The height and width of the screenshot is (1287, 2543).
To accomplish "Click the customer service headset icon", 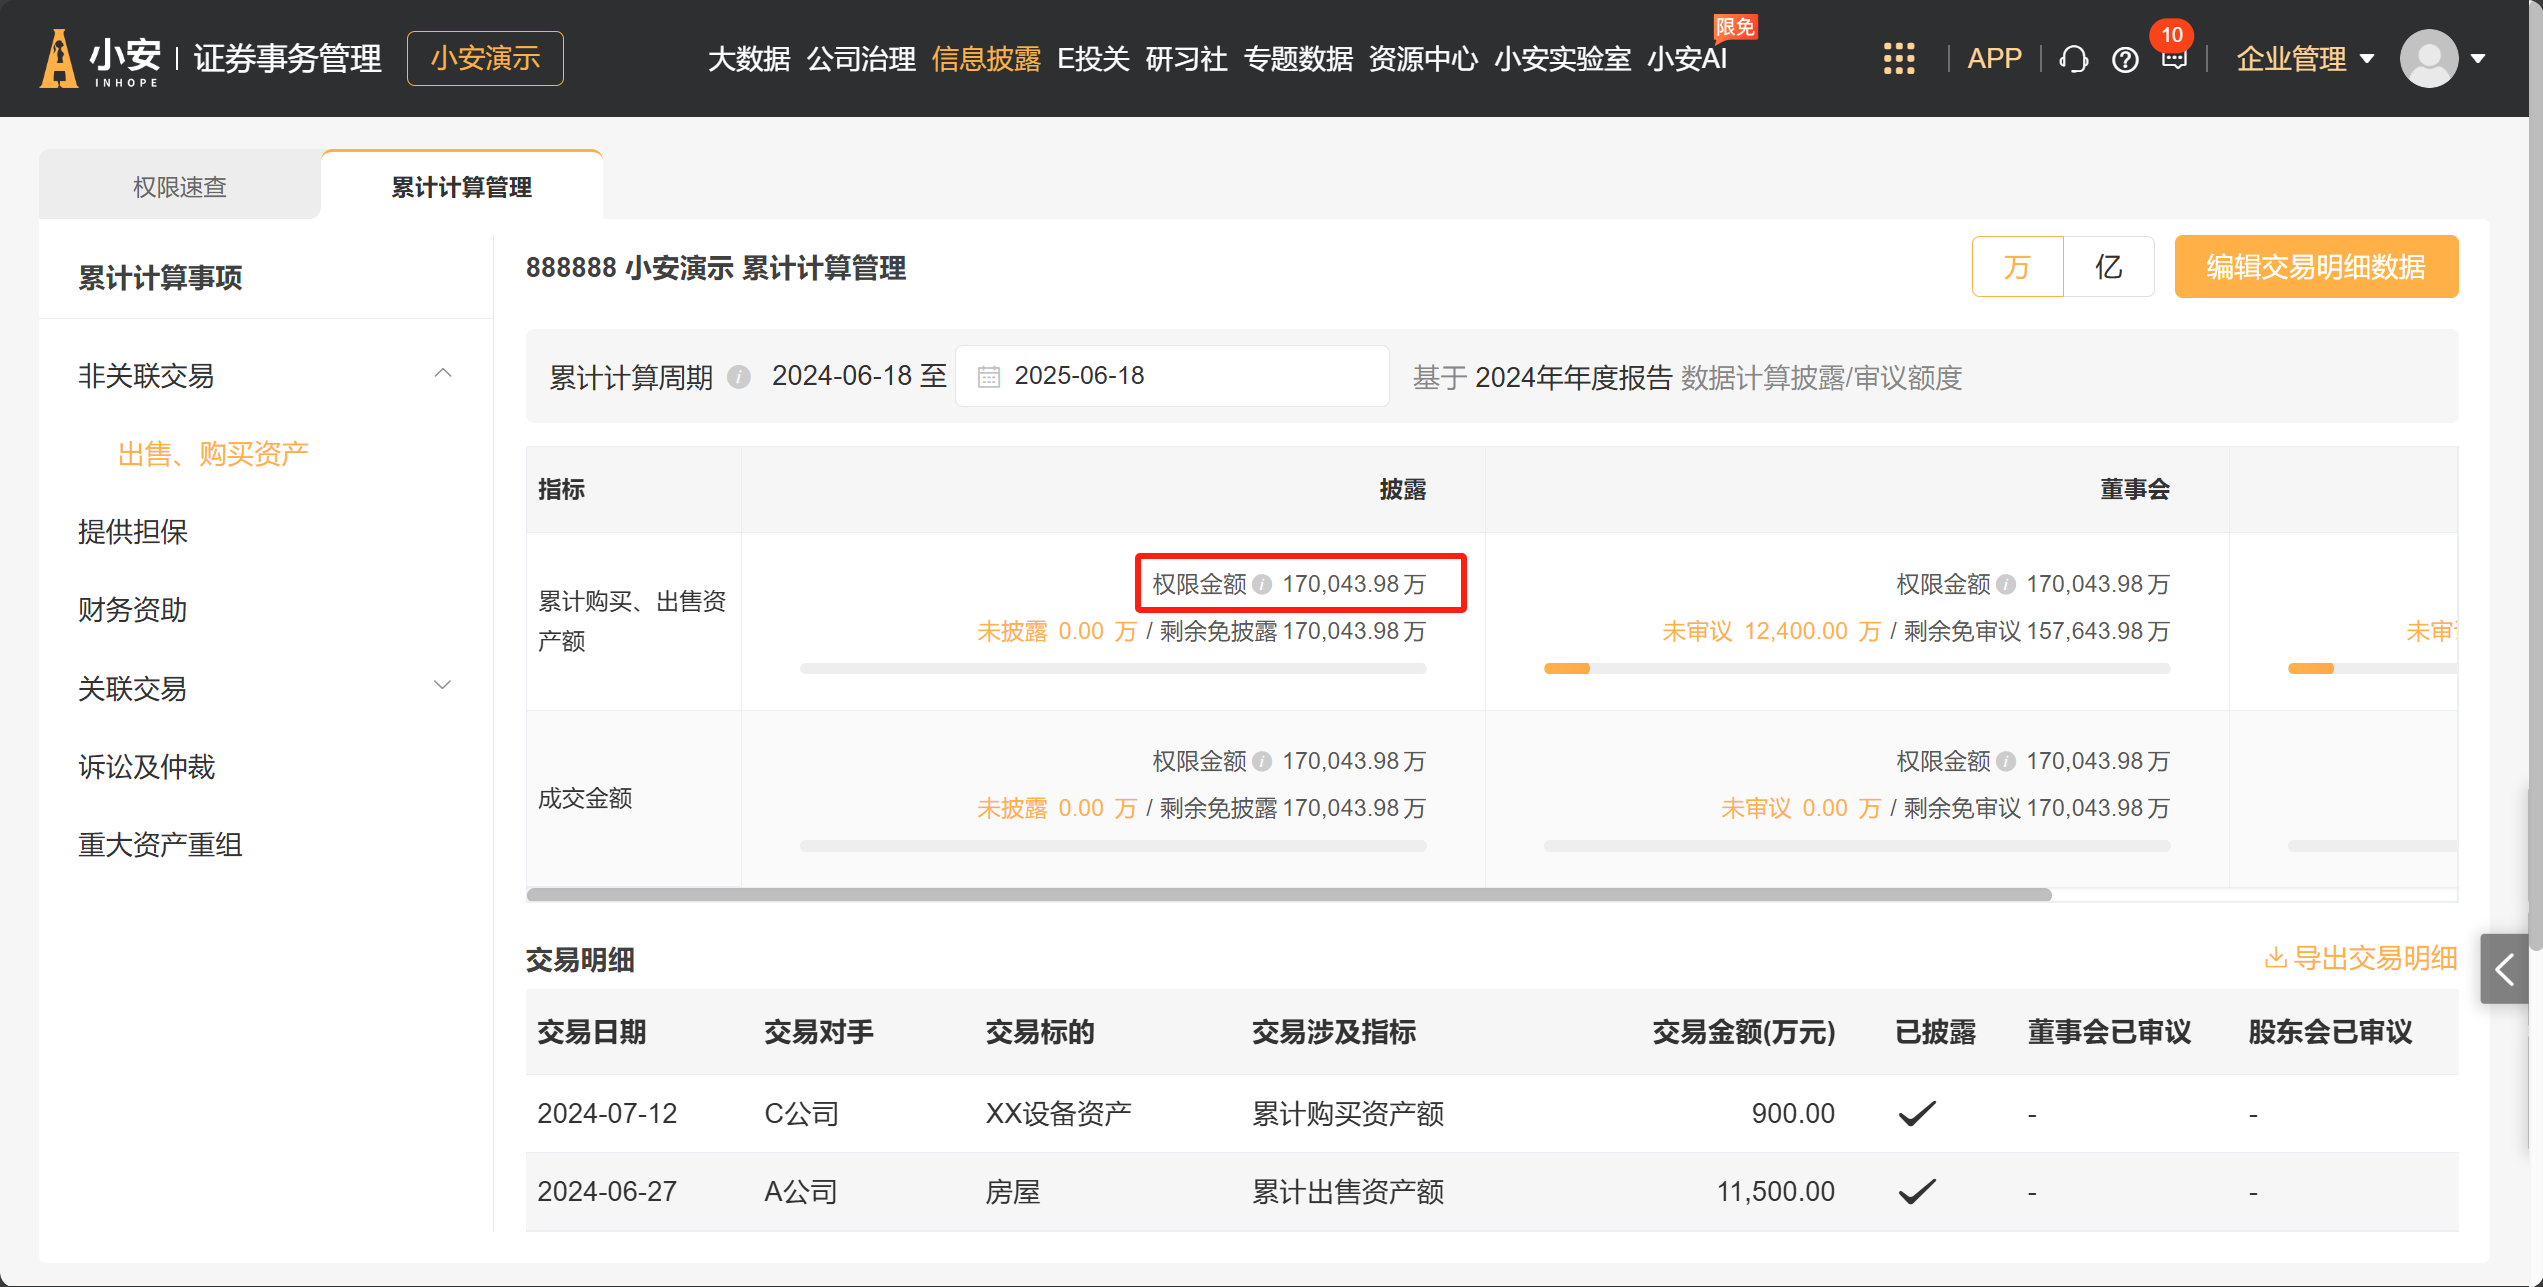I will click(x=2073, y=60).
